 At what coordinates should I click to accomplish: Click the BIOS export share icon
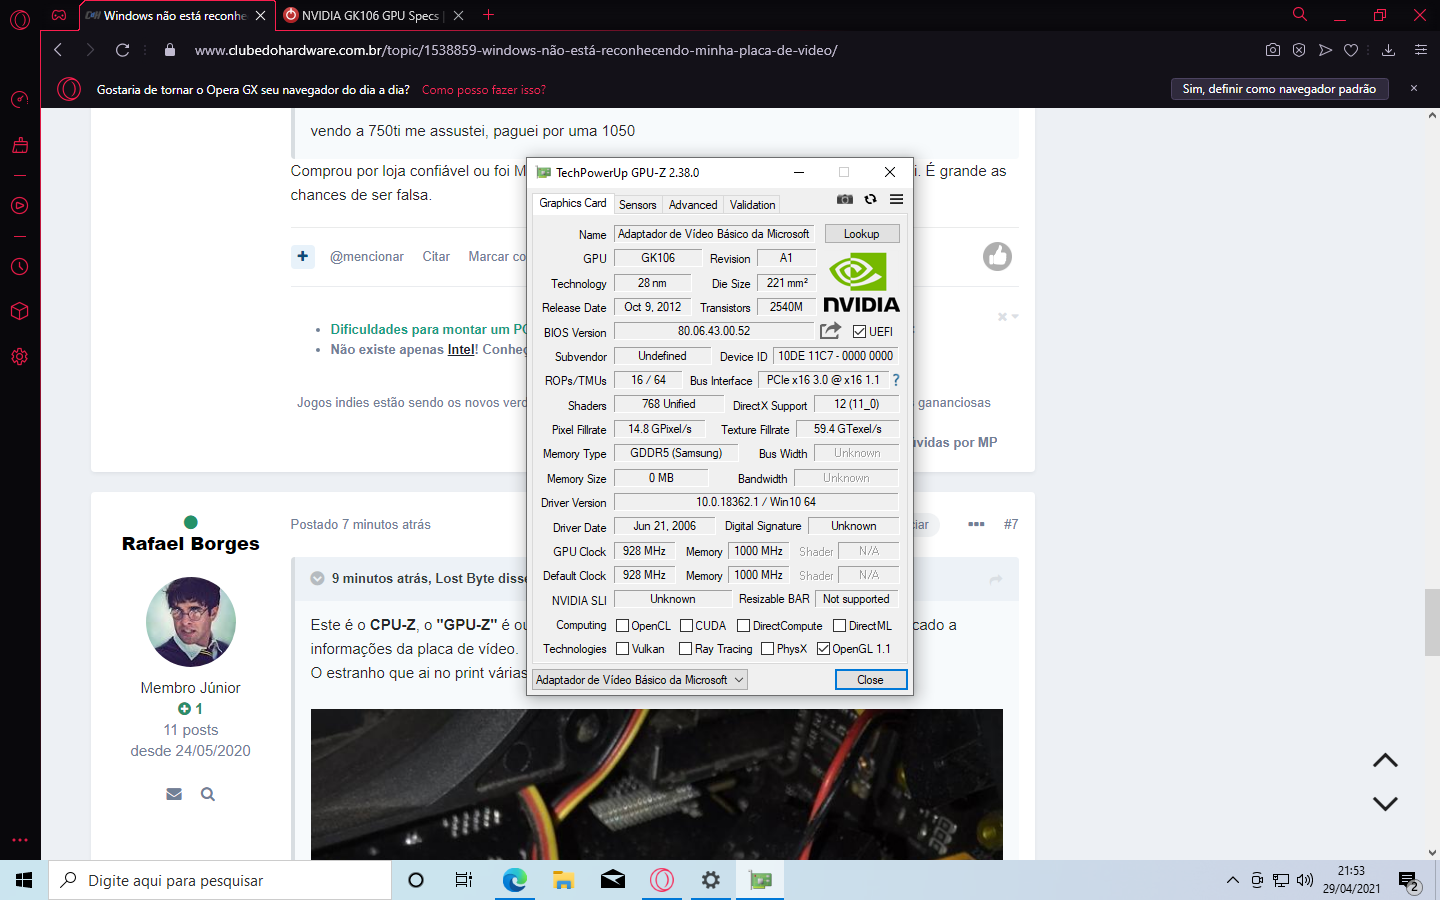[x=831, y=331]
